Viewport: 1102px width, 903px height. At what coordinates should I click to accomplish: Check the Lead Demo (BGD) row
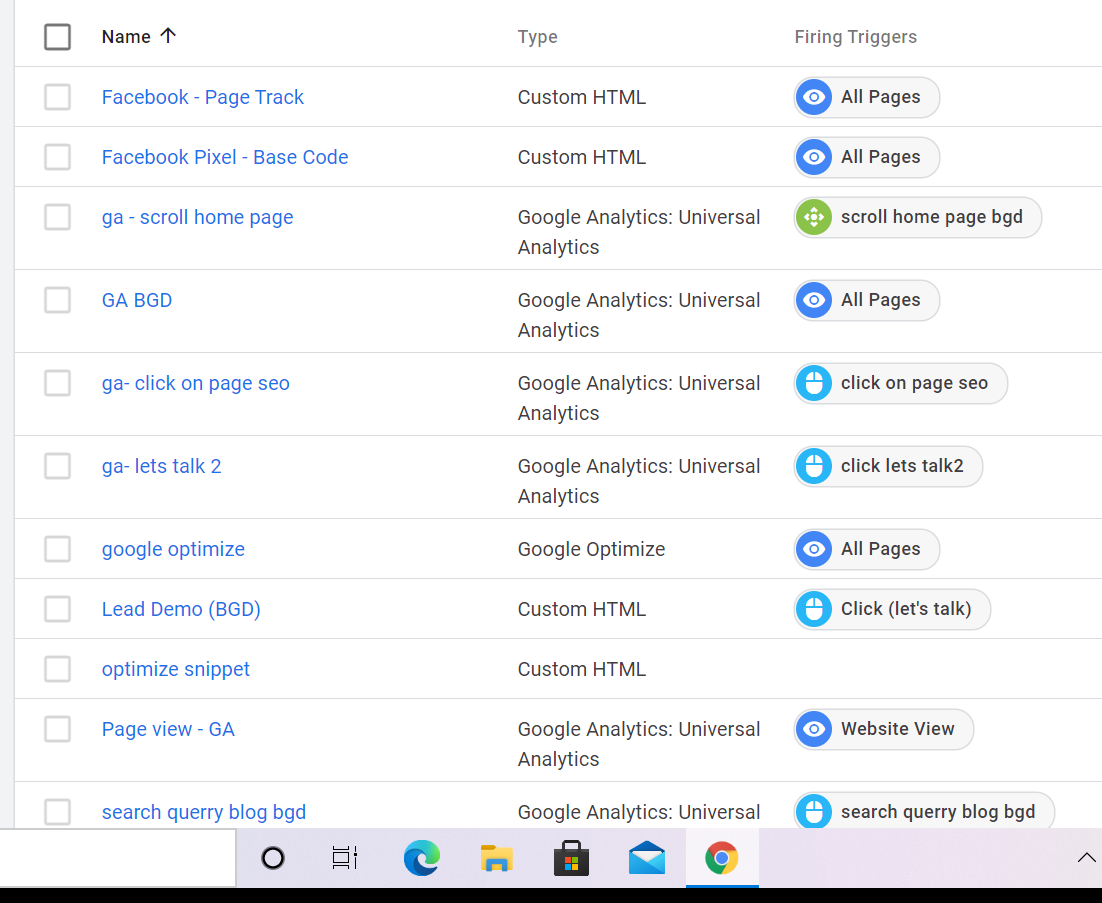coord(57,609)
